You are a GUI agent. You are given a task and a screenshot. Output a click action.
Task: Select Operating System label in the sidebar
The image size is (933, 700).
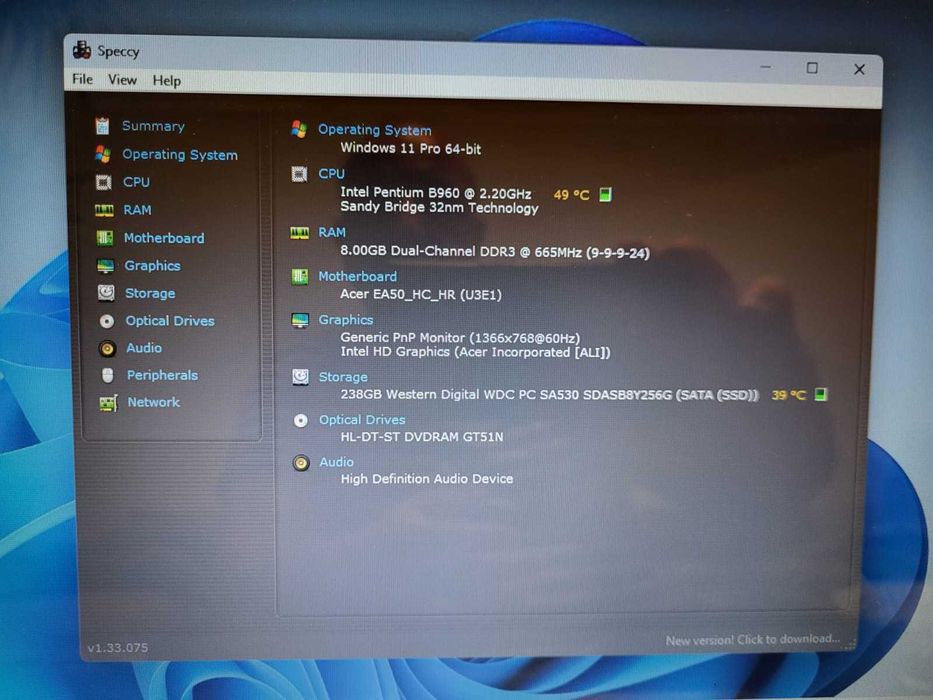pos(180,155)
